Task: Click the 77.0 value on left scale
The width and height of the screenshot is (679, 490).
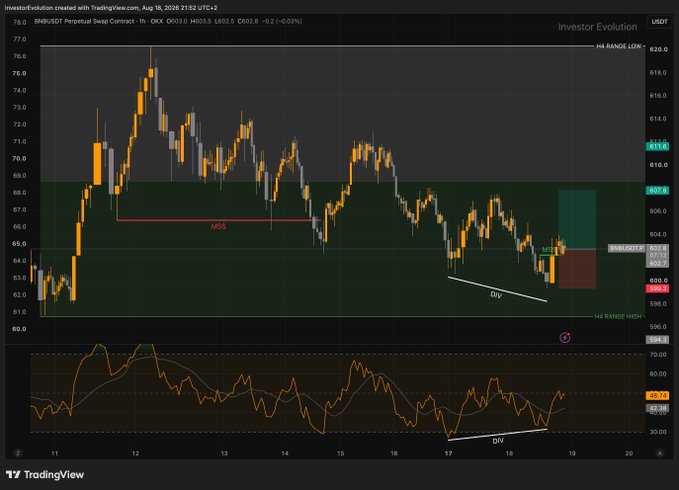Action: (19, 39)
